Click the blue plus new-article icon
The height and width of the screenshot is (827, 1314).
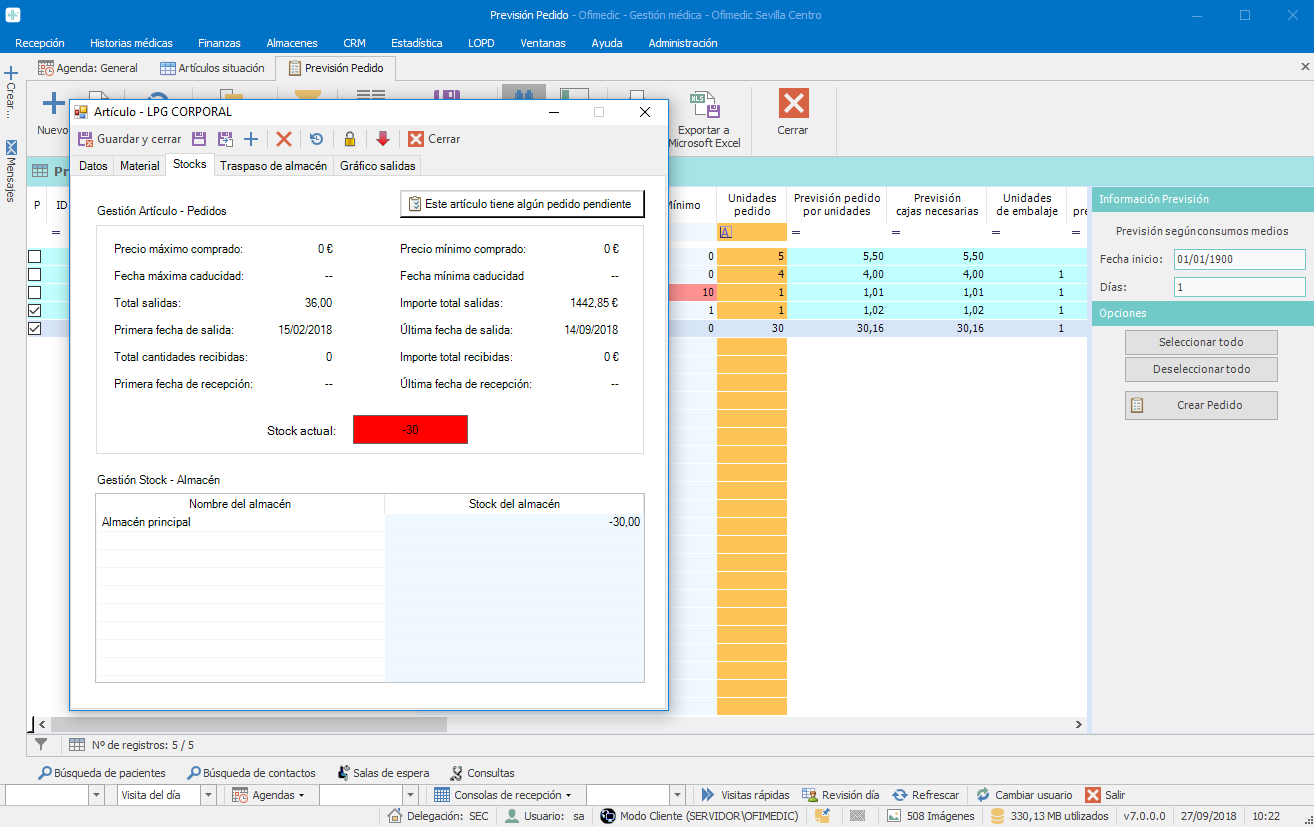coord(251,139)
